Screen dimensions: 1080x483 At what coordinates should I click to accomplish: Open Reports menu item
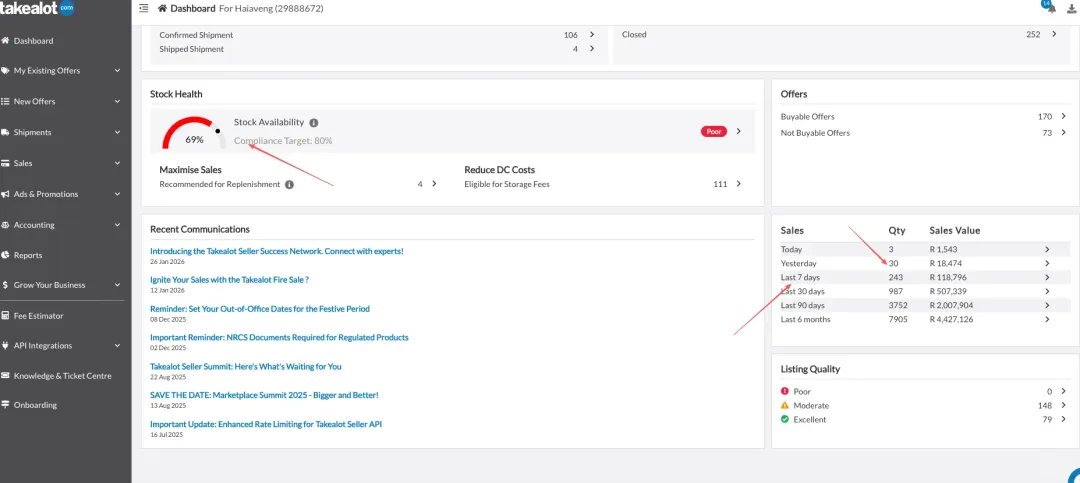click(28, 255)
